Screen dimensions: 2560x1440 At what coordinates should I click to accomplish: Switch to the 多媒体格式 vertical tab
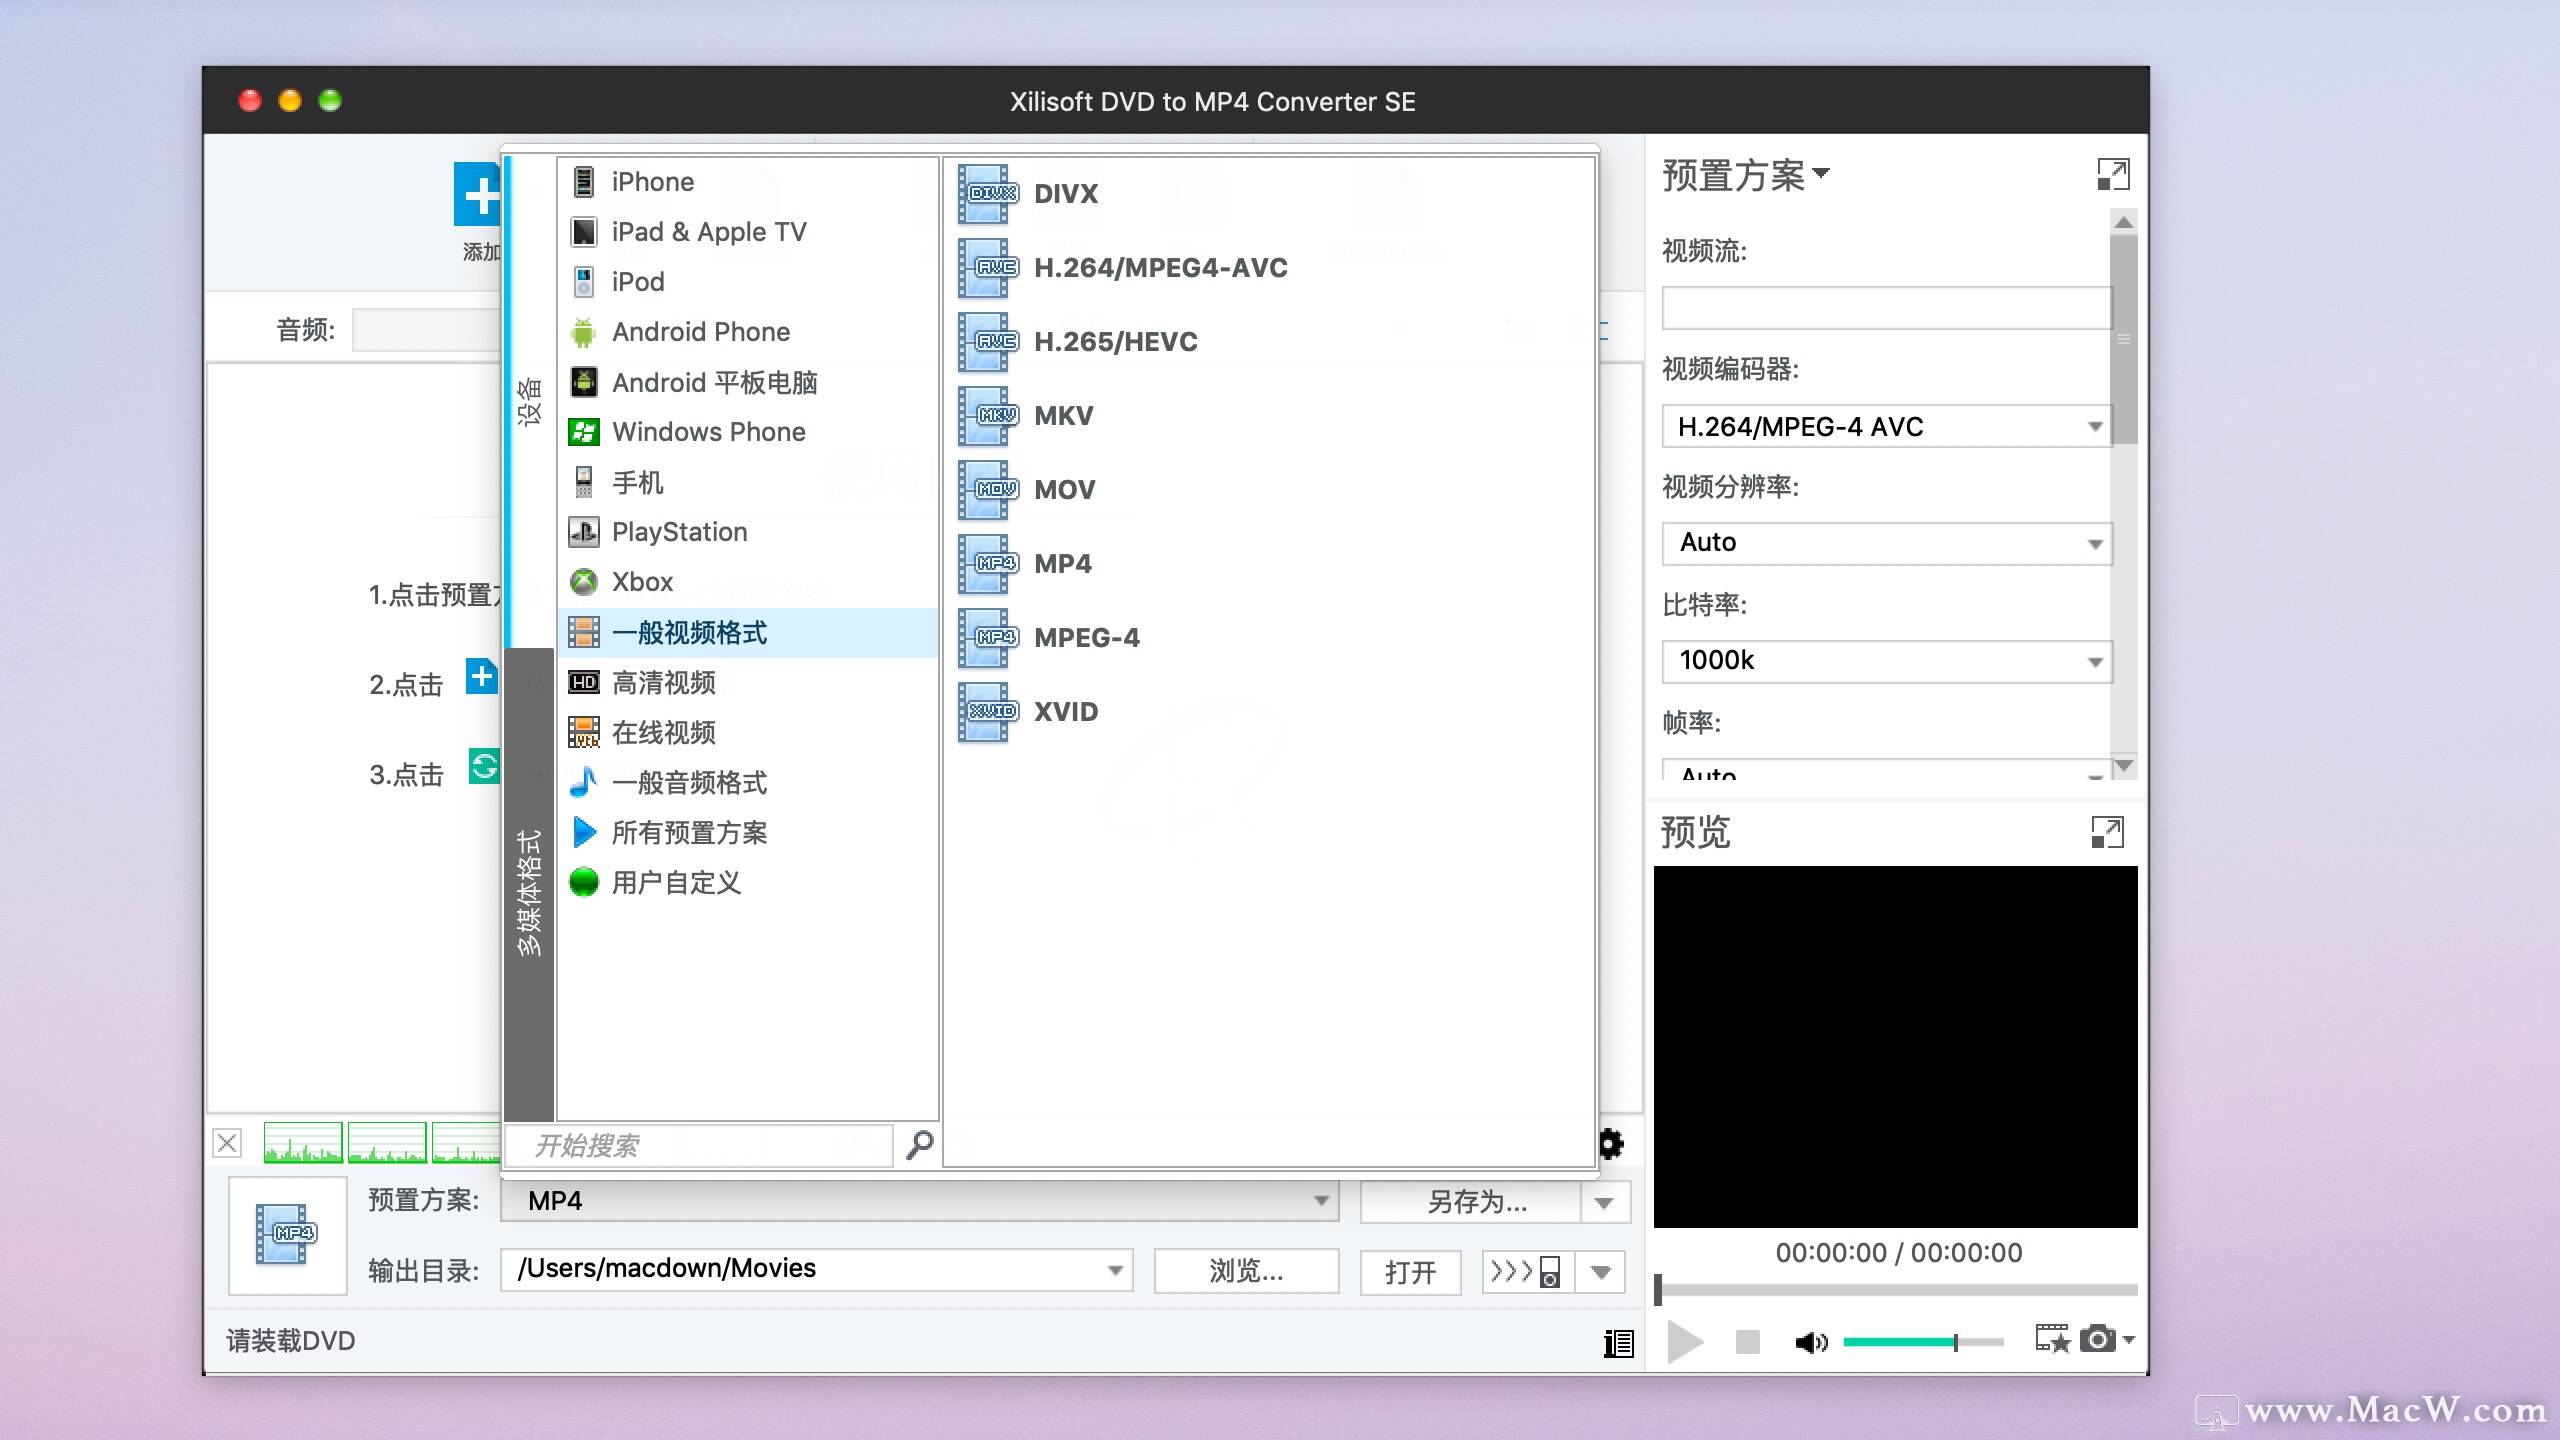(530, 885)
